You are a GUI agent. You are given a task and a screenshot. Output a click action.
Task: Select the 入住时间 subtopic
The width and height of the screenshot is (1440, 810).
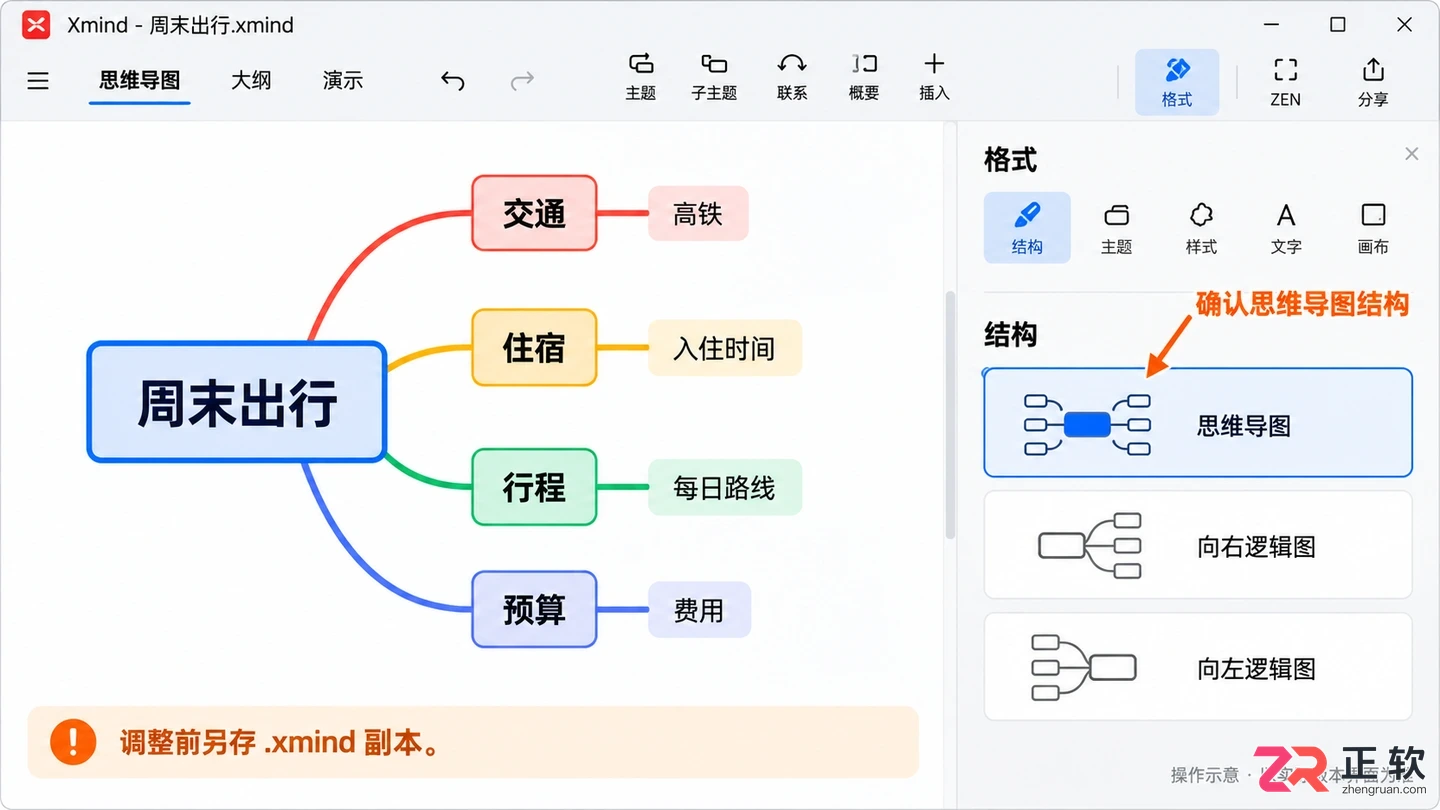point(725,348)
